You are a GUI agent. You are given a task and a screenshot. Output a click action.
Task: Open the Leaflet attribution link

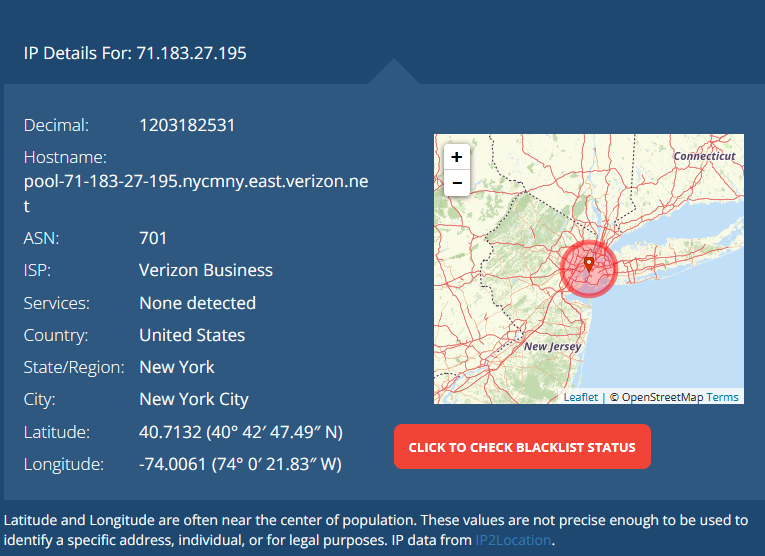click(580, 397)
